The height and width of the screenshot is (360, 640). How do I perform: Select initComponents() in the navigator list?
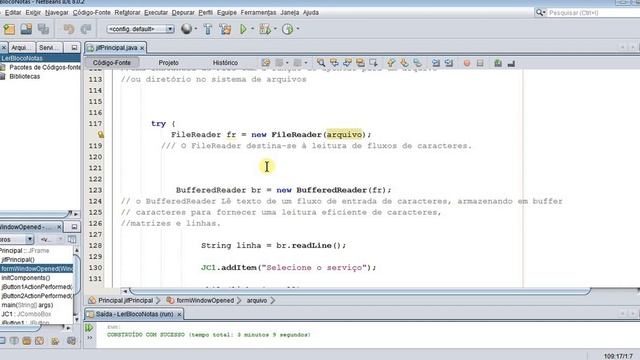26,278
